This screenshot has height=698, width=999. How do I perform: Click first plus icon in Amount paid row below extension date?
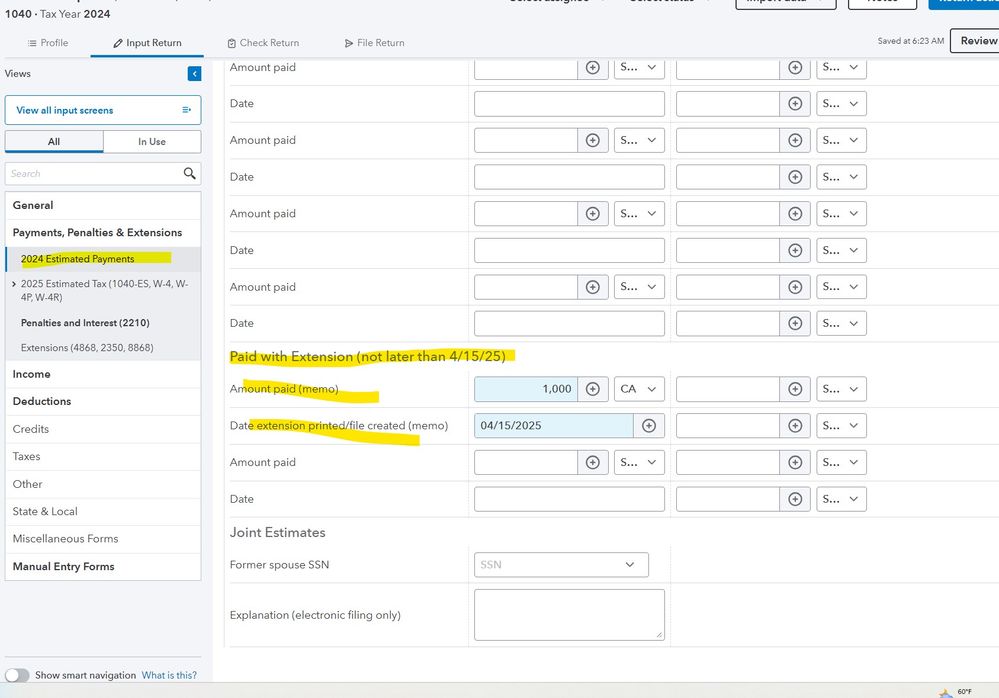tap(593, 462)
